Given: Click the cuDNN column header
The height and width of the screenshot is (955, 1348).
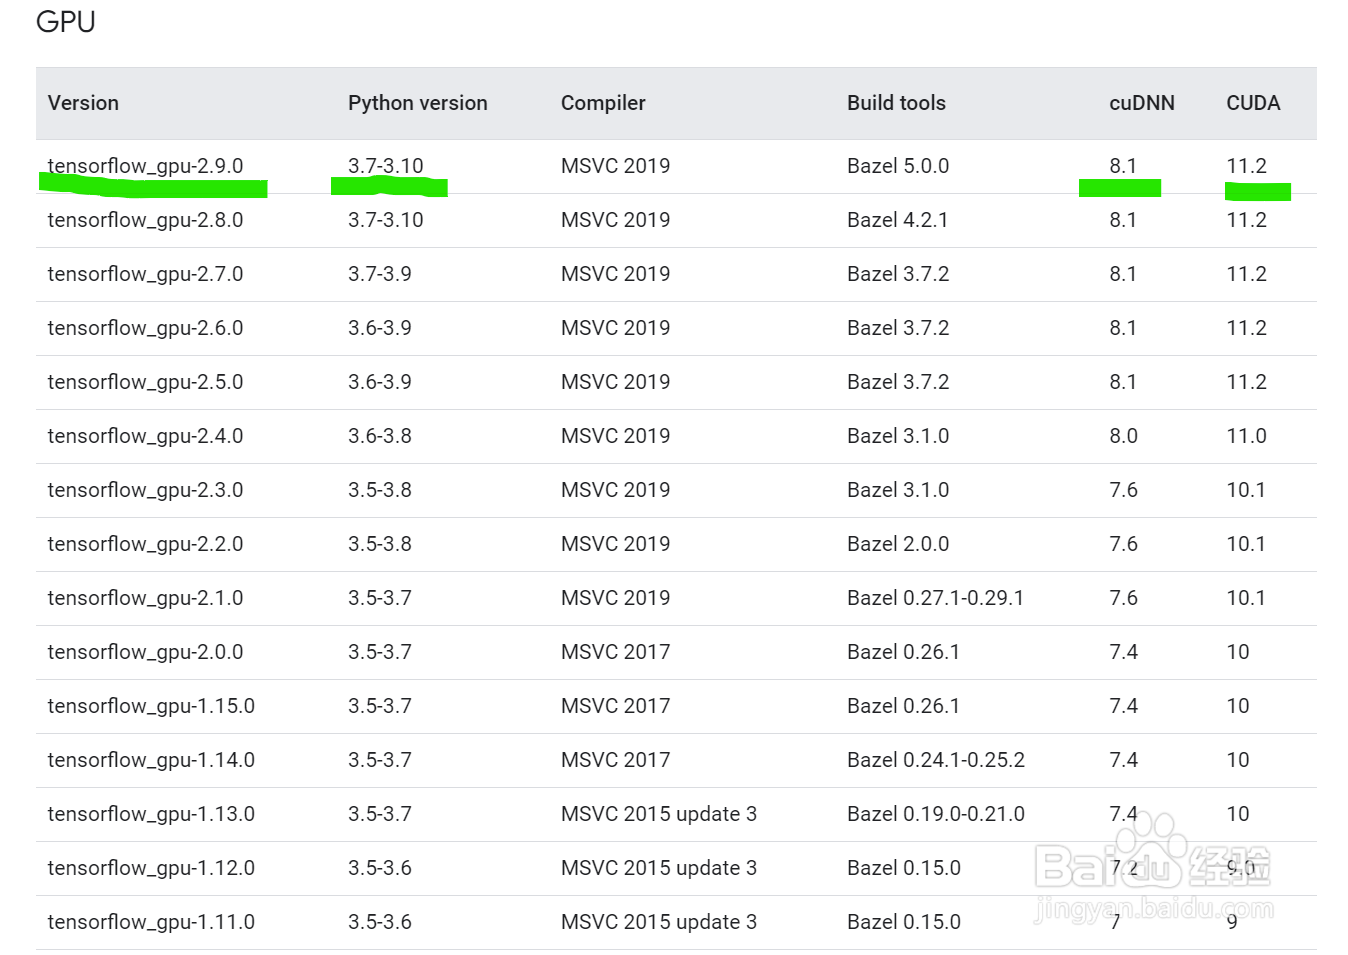Looking at the screenshot, I should (1141, 103).
